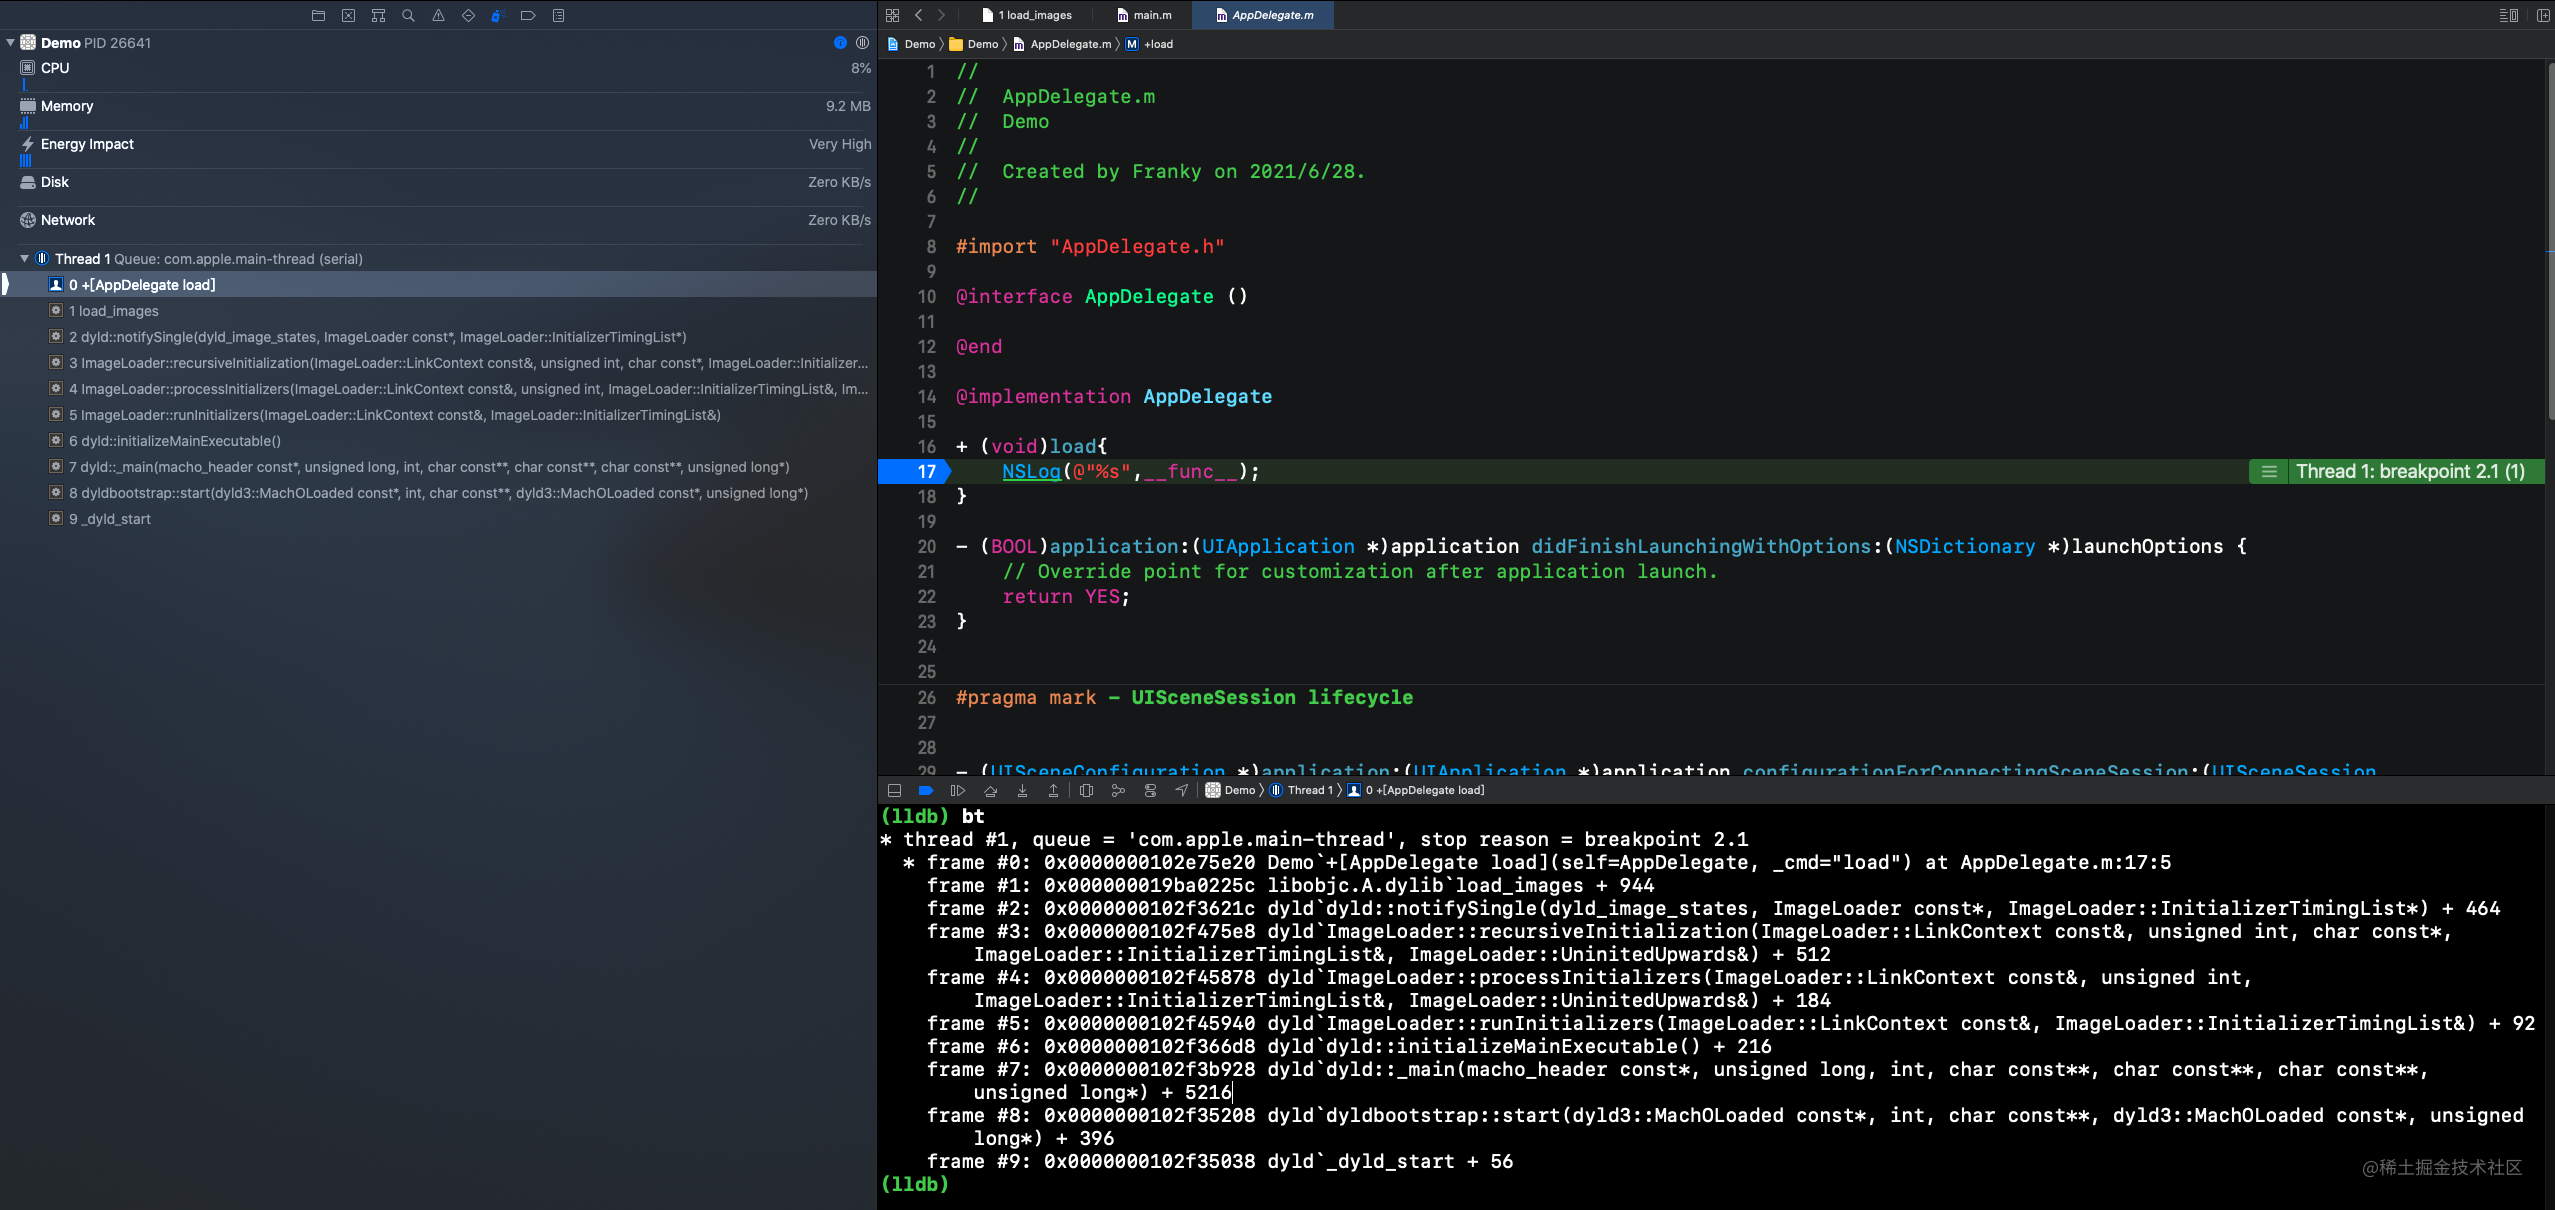
Task: Go back in editor history
Action: [918, 15]
